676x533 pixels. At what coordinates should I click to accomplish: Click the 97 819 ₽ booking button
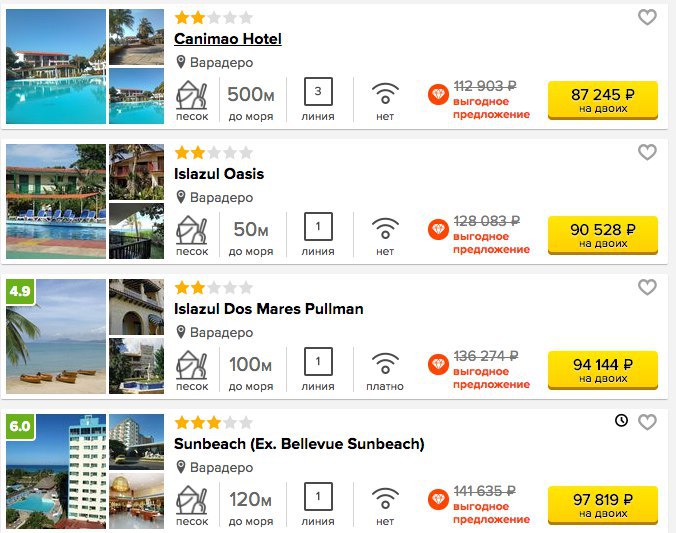point(603,505)
